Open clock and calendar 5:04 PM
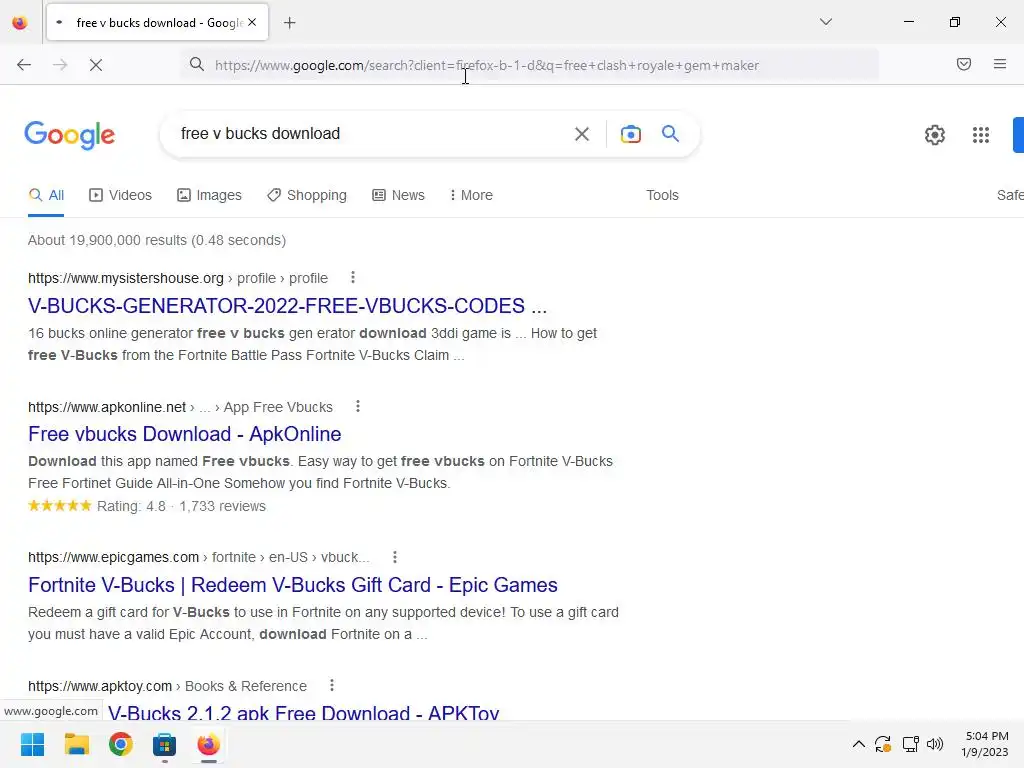This screenshot has width=1024, height=768. [985, 744]
